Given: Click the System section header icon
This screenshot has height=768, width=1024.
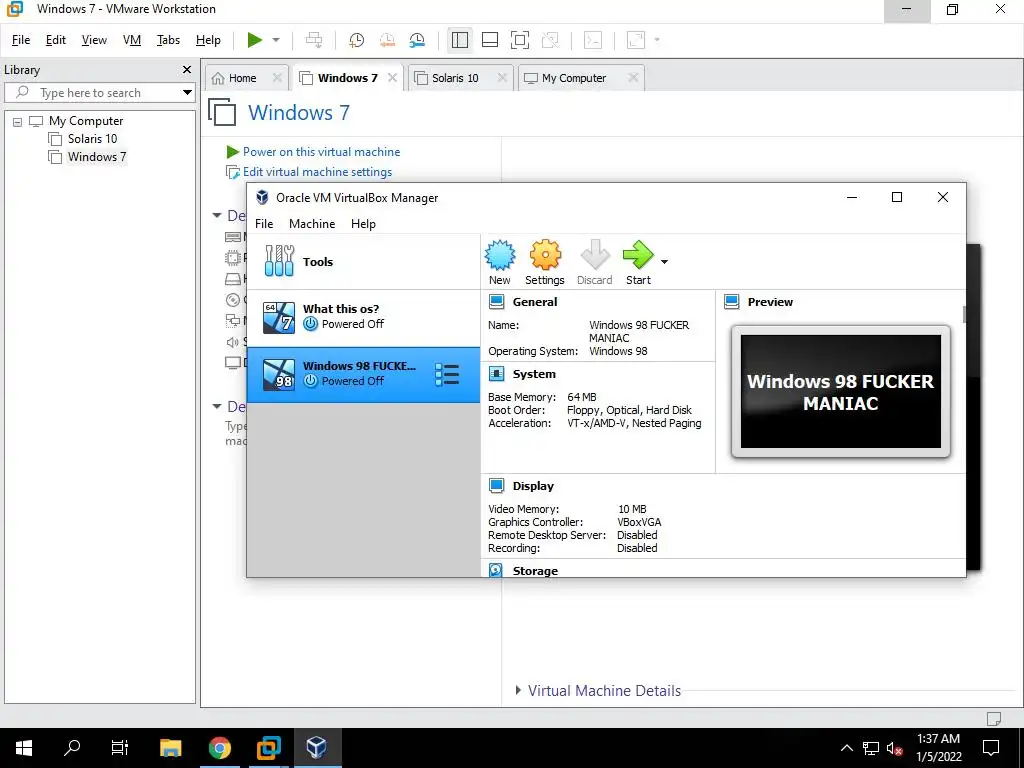Looking at the screenshot, I should click(x=496, y=374).
